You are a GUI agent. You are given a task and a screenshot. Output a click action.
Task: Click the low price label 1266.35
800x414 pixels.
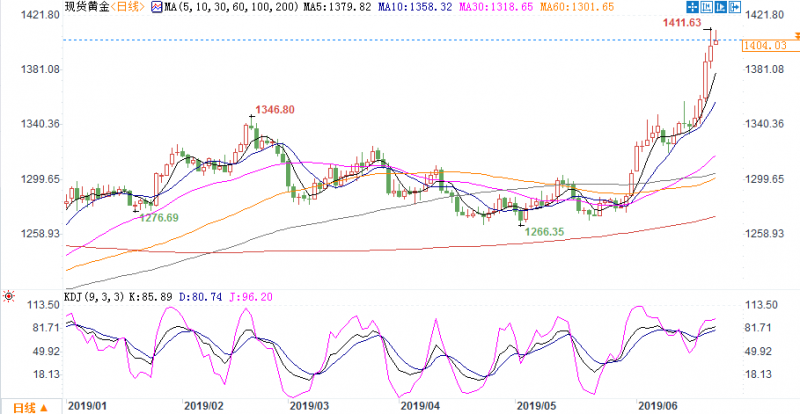(x=544, y=231)
